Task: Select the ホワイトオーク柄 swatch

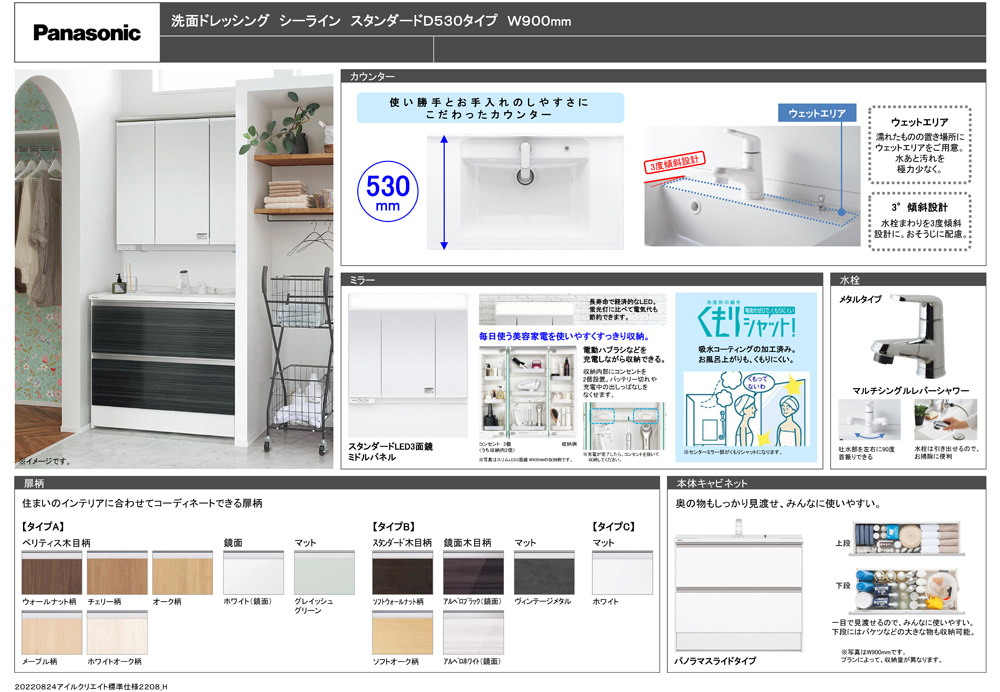Action: tap(116, 633)
